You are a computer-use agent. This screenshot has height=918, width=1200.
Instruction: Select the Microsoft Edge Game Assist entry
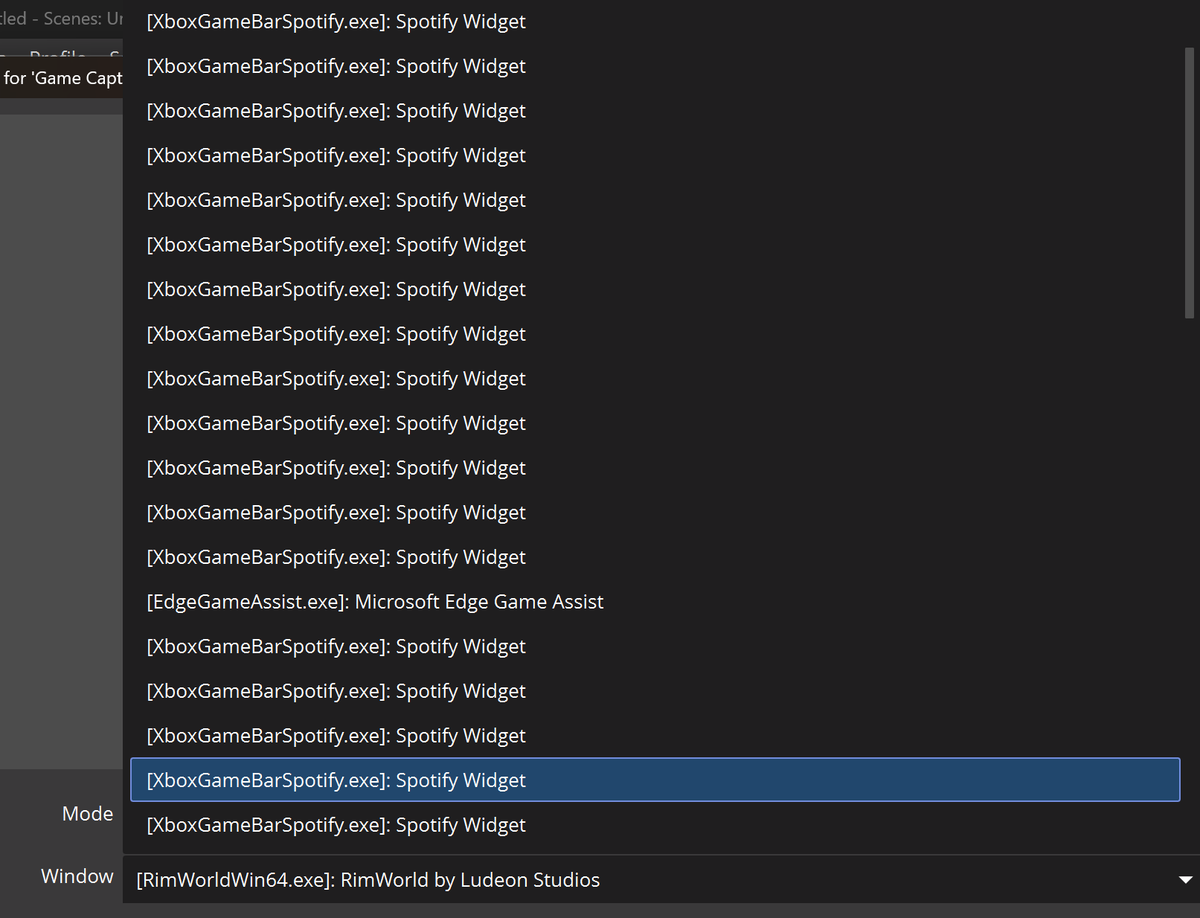pos(655,602)
